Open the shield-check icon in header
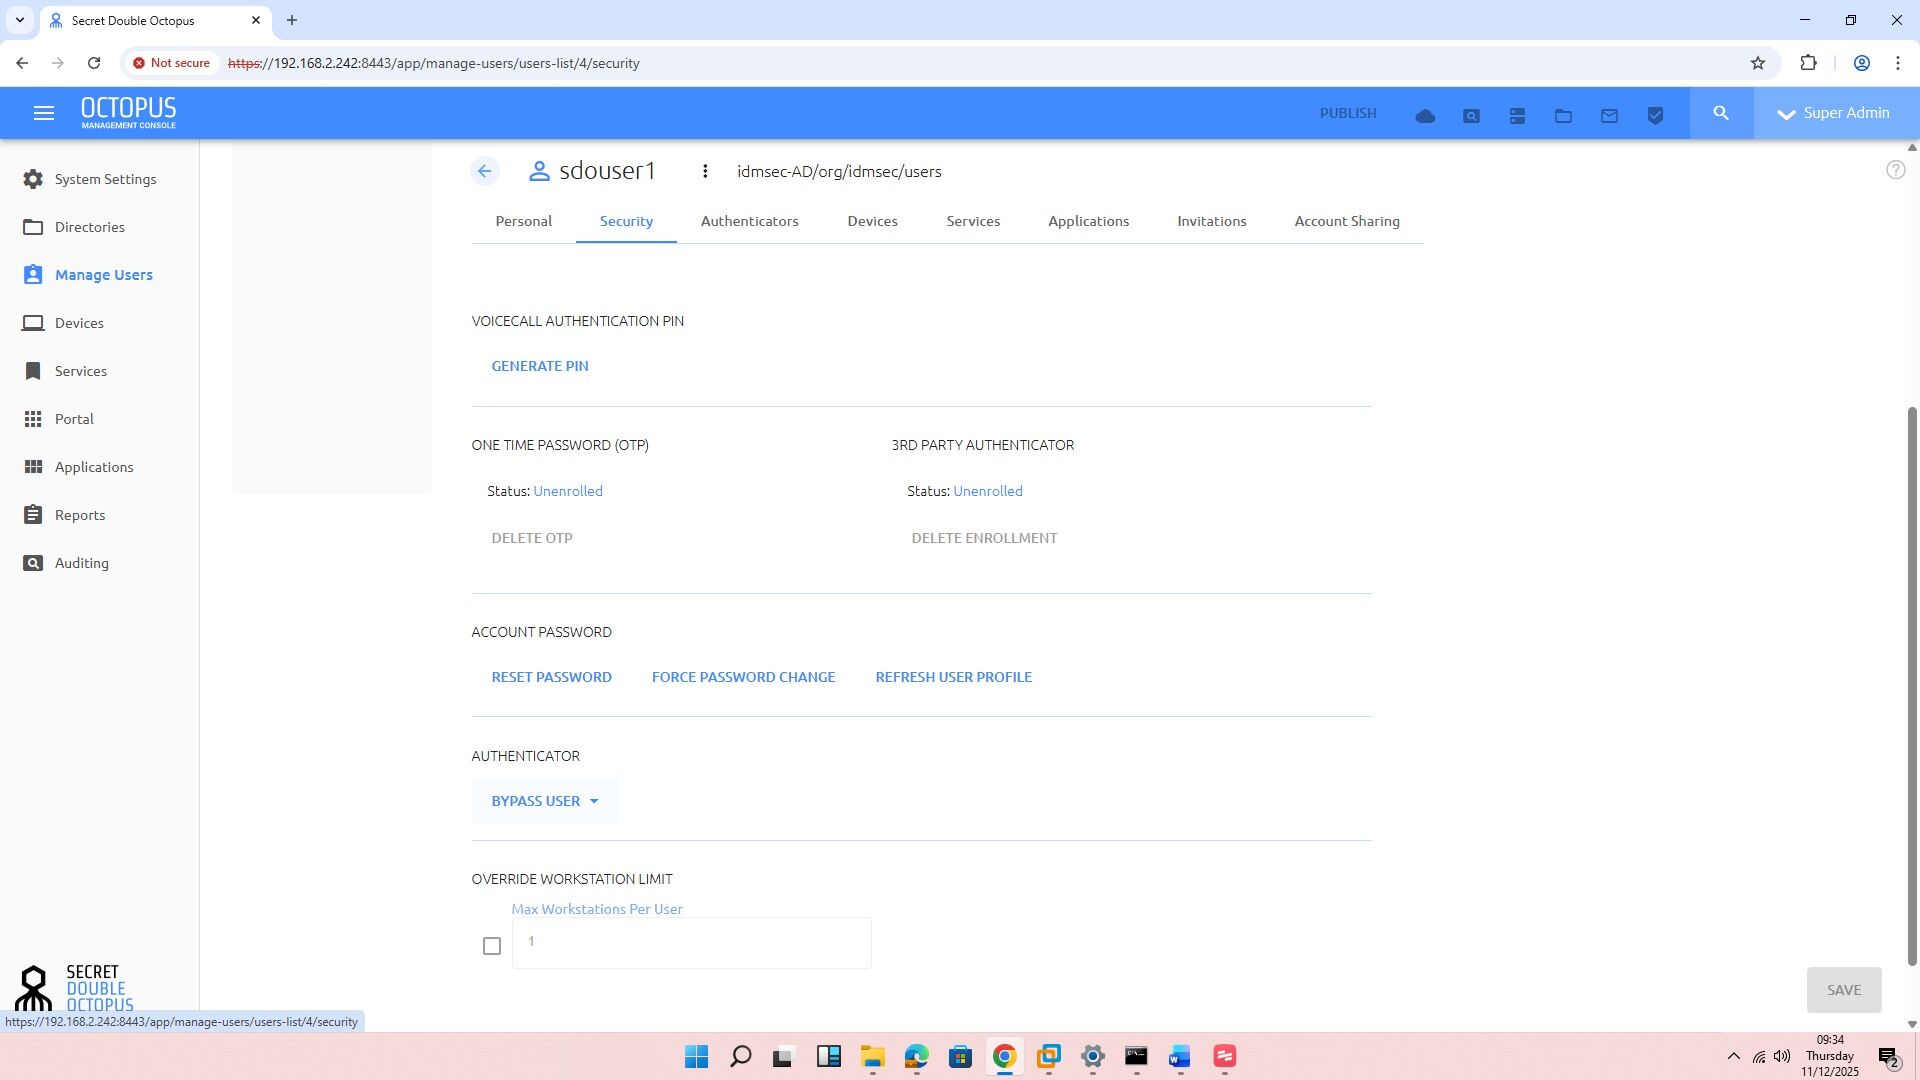 [1655, 115]
